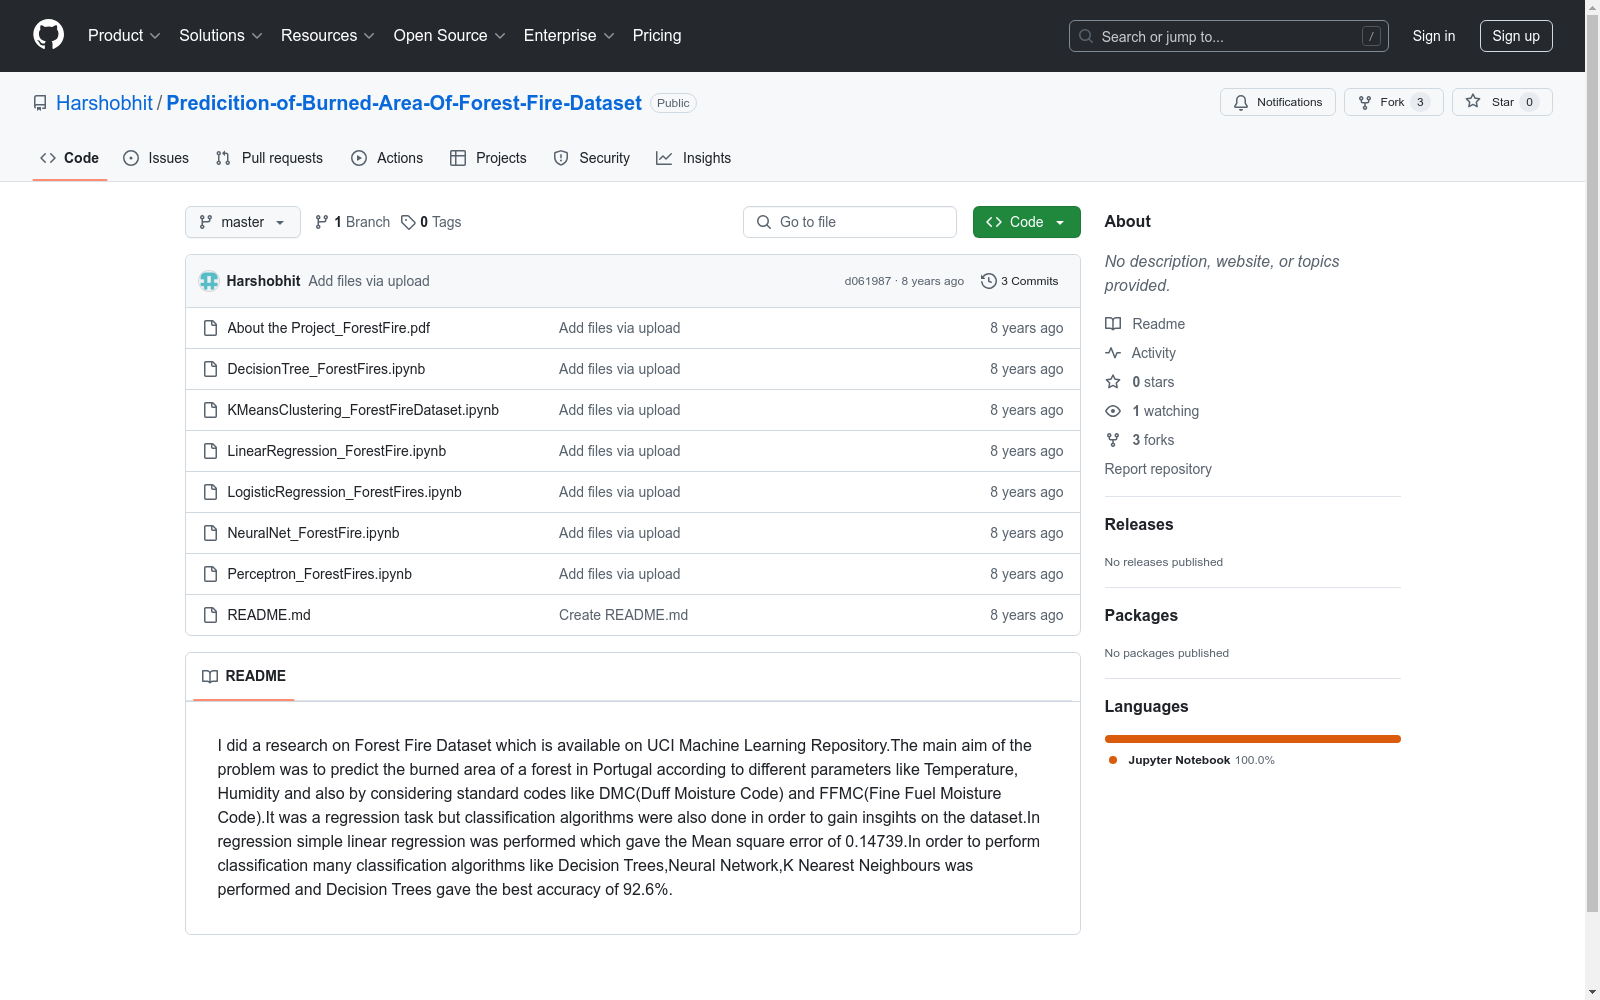Click file icon for README.md

210,615
